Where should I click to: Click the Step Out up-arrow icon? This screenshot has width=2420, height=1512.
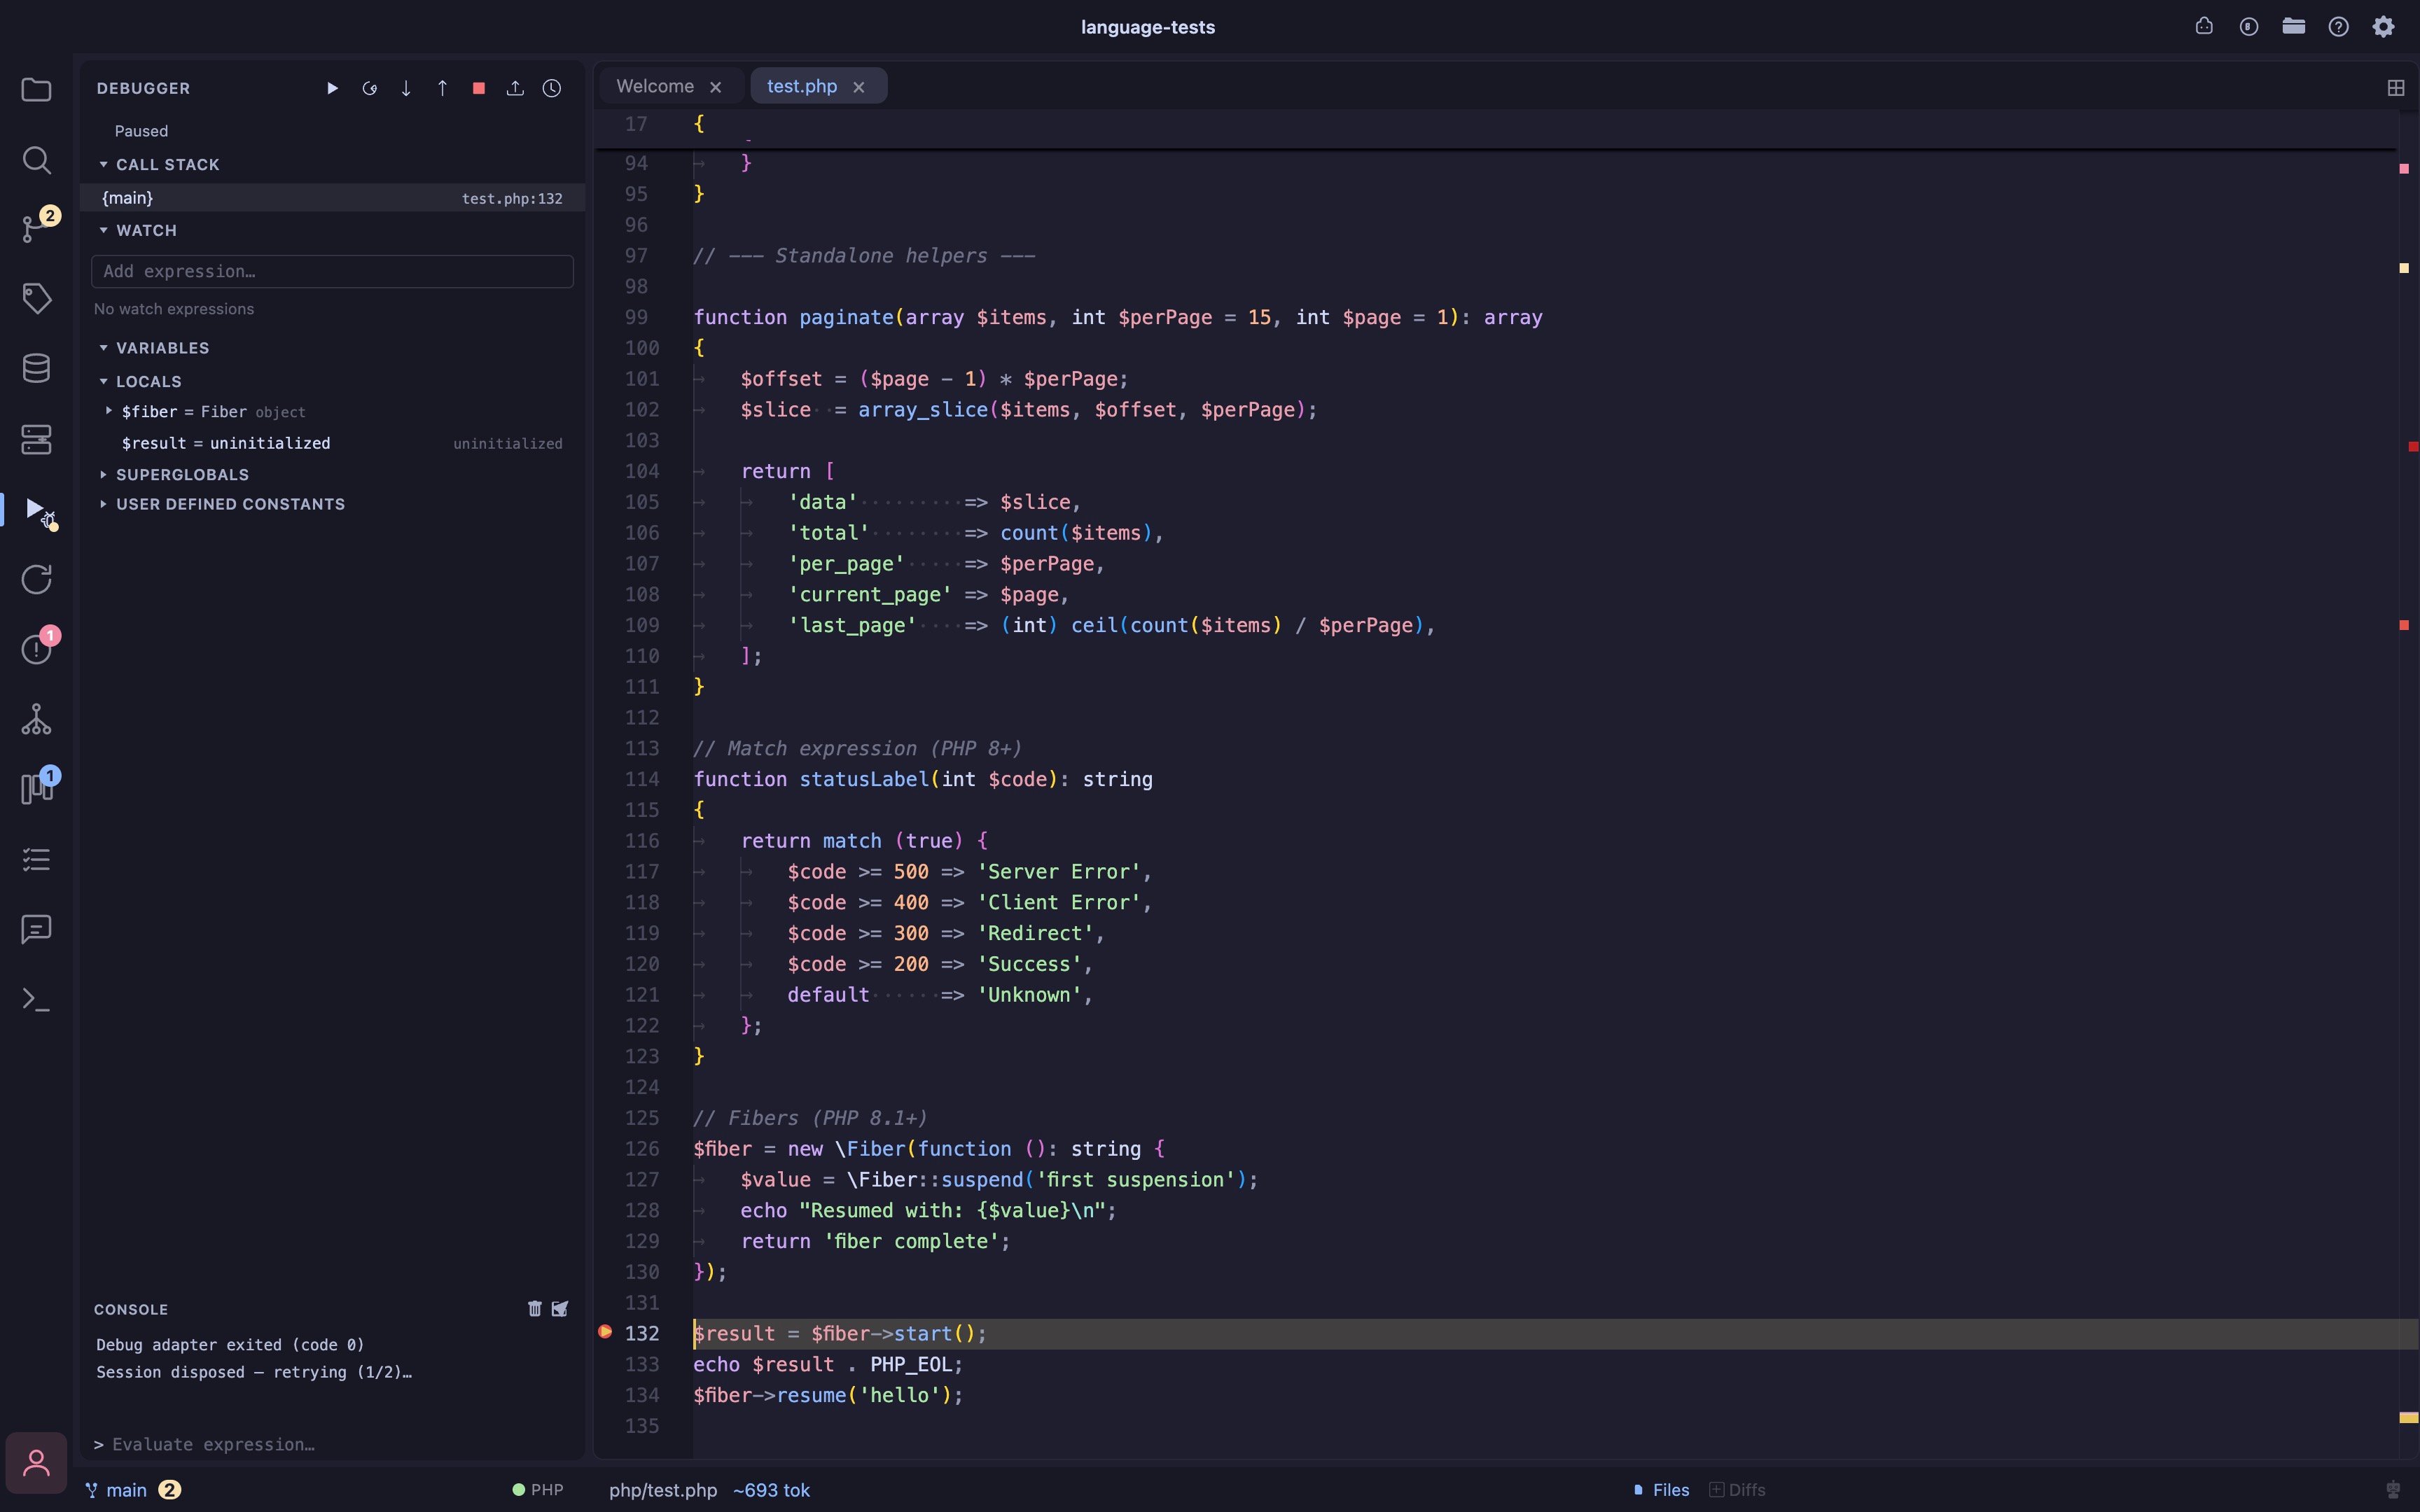pyautogui.click(x=442, y=88)
